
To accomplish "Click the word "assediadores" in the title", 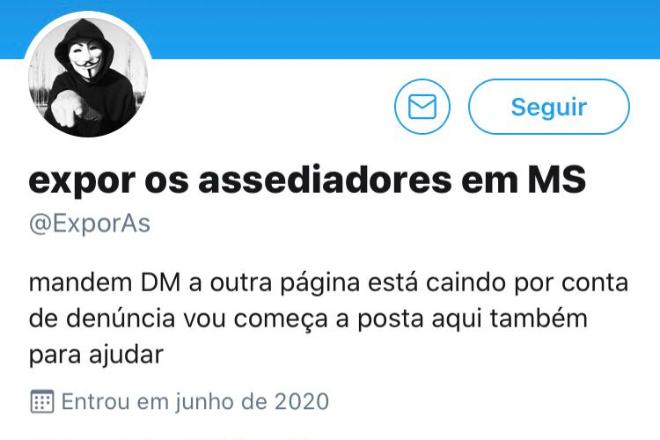I will (x=324, y=180).
